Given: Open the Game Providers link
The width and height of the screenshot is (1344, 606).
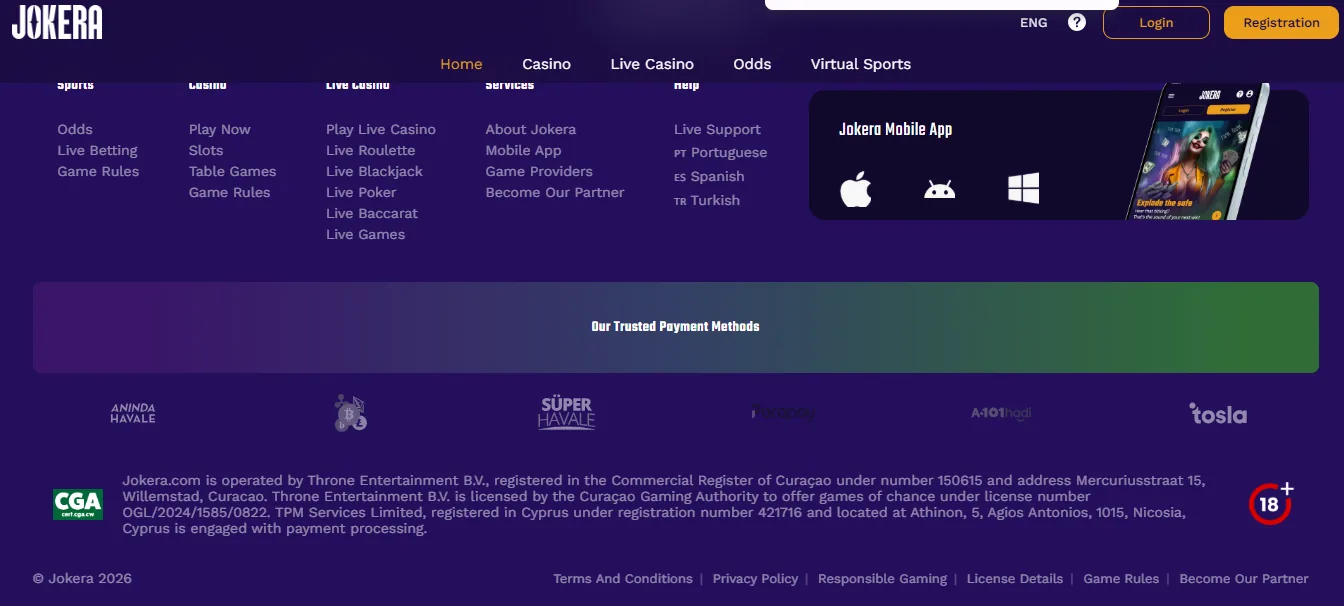Looking at the screenshot, I should click(x=539, y=171).
